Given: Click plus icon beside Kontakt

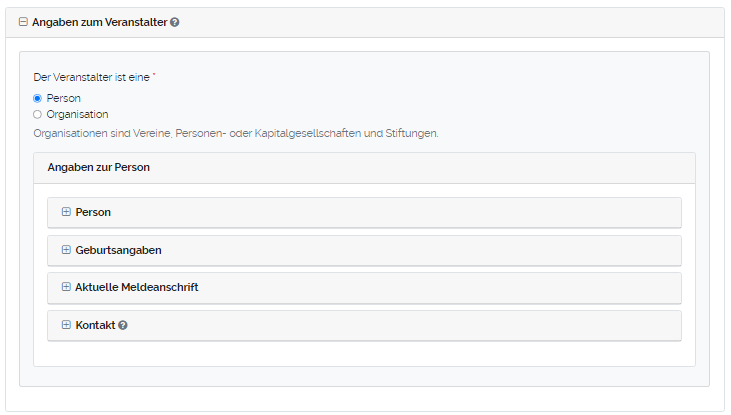Looking at the screenshot, I should (66, 325).
